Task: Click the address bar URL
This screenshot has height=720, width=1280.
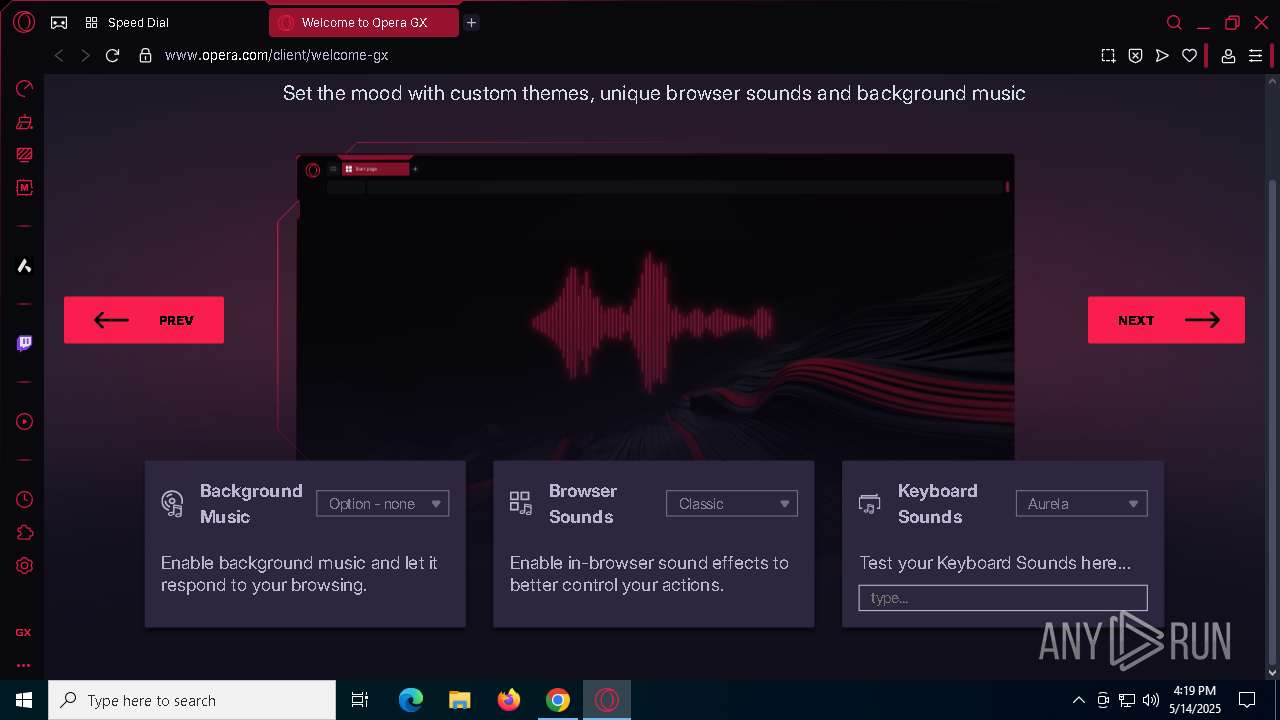Action: pos(276,56)
